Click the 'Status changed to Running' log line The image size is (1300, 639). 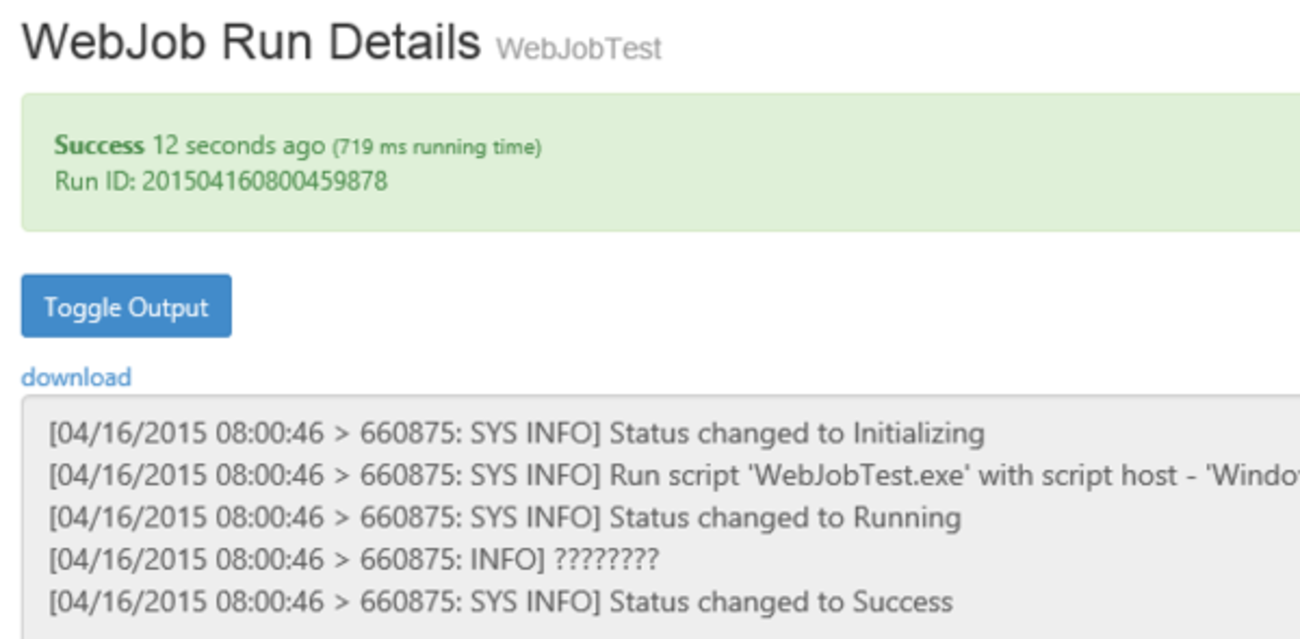[784, 518]
